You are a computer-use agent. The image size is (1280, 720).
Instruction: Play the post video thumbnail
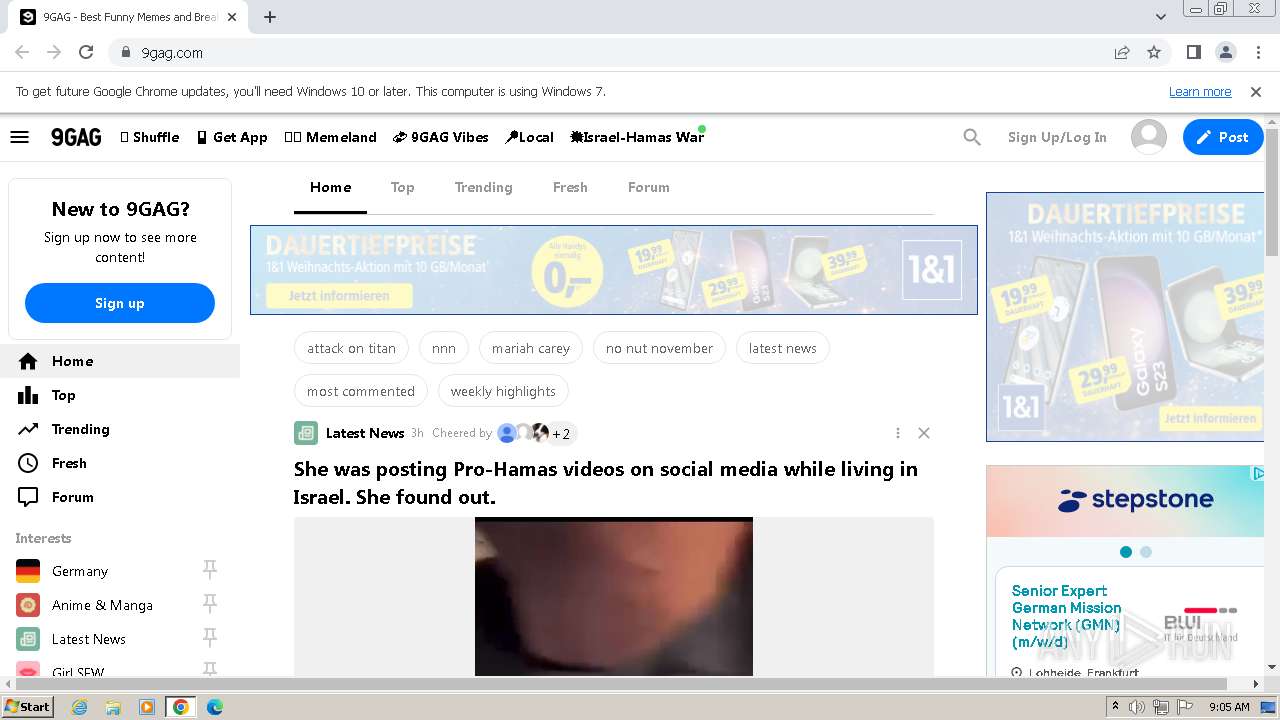(614, 597)
